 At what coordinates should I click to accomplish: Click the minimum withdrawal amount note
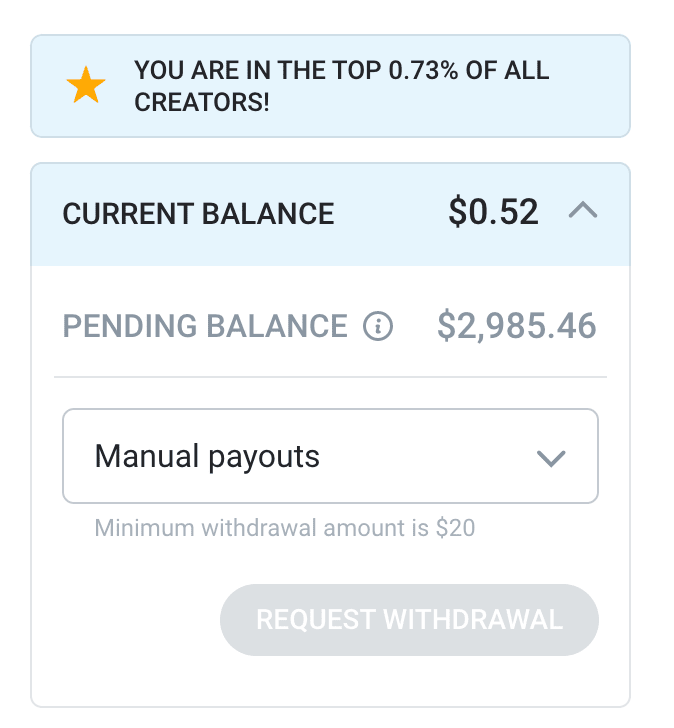(x=284, y=527)
